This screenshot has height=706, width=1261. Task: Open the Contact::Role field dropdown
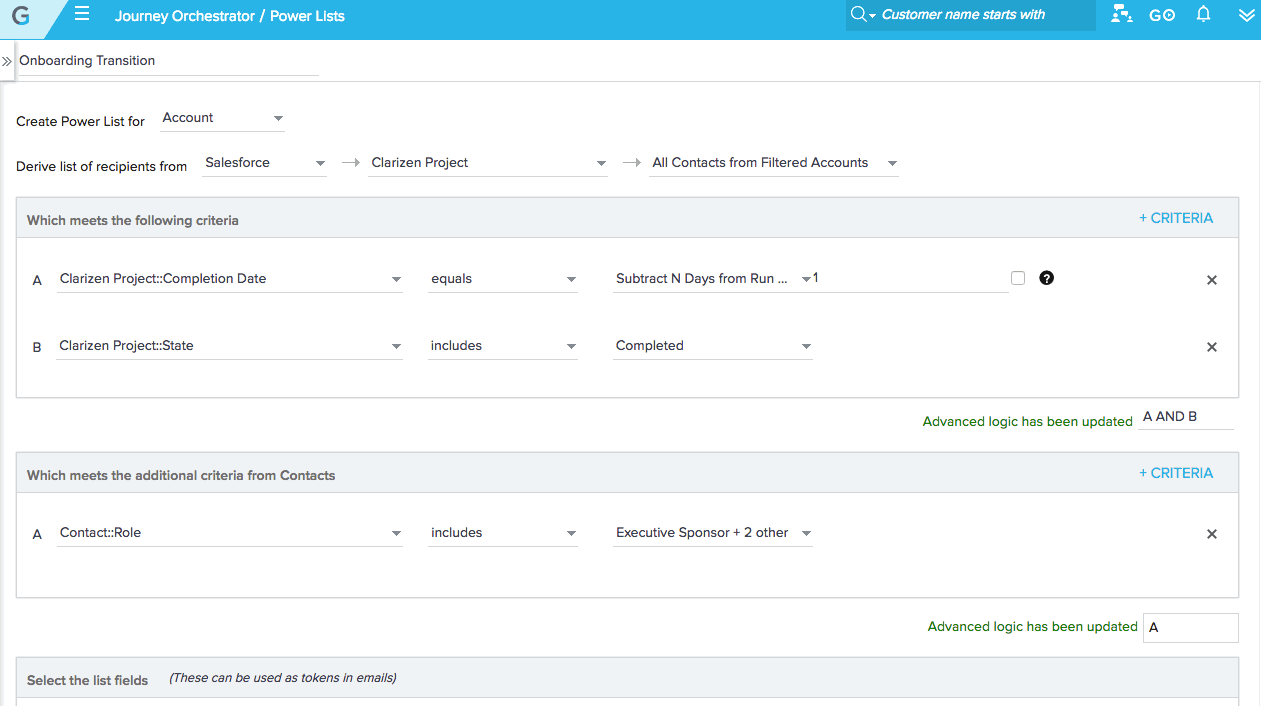230,533
